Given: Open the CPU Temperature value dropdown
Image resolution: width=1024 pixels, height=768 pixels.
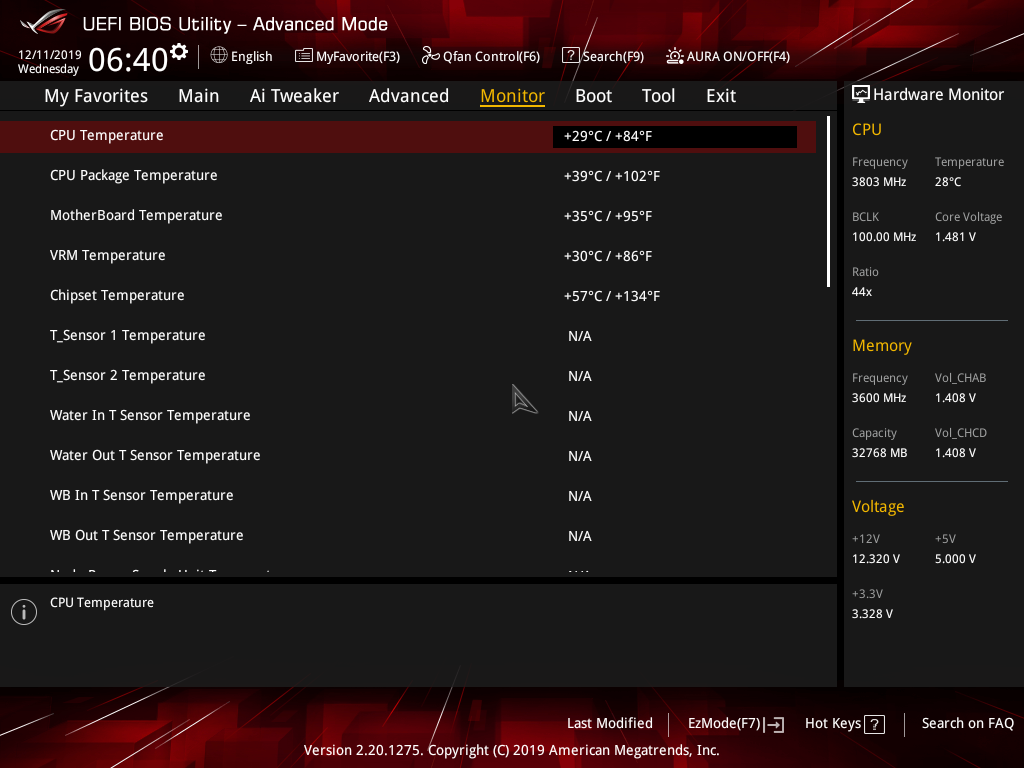Looking at the screenshot, I should [x=674, y=136].
